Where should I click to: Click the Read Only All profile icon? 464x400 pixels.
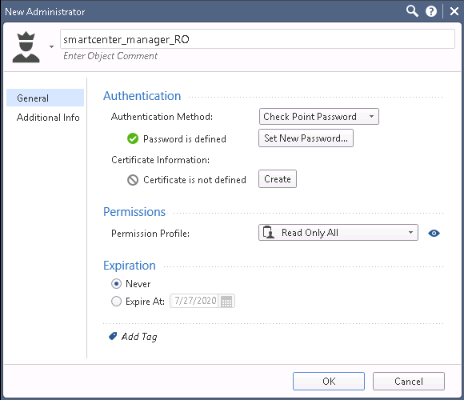[268, 232]
